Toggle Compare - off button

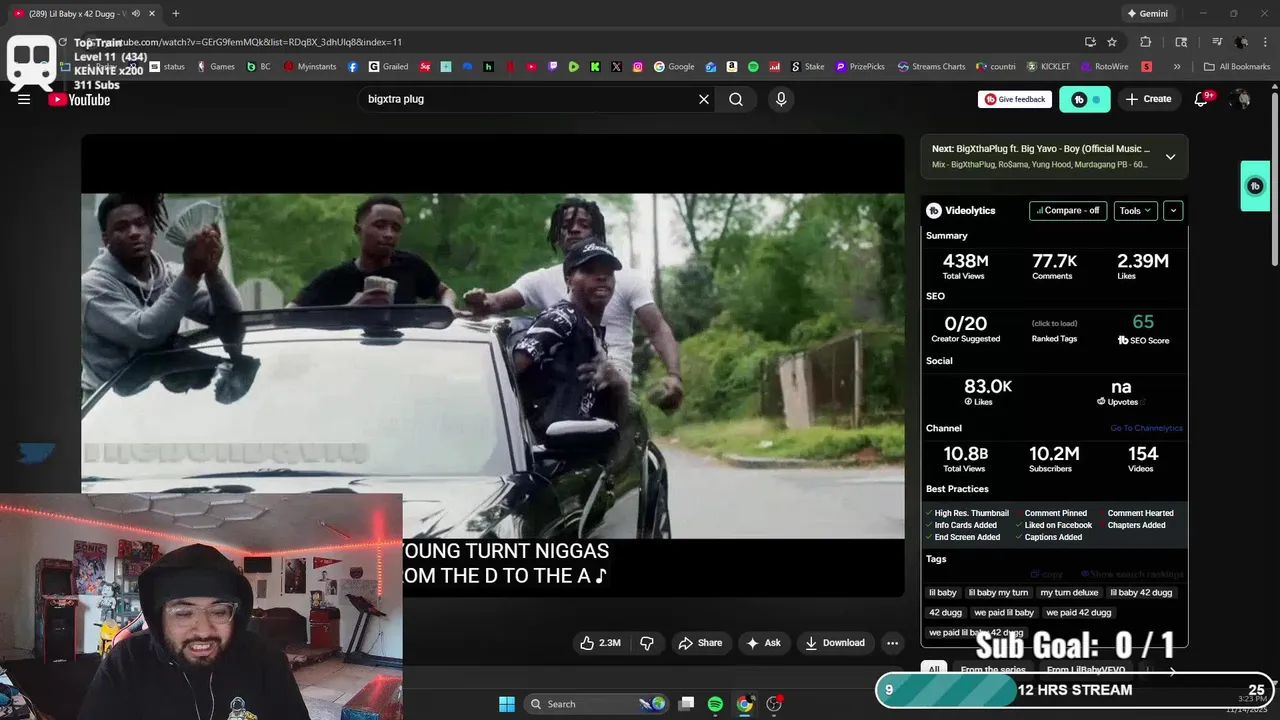1068,210
